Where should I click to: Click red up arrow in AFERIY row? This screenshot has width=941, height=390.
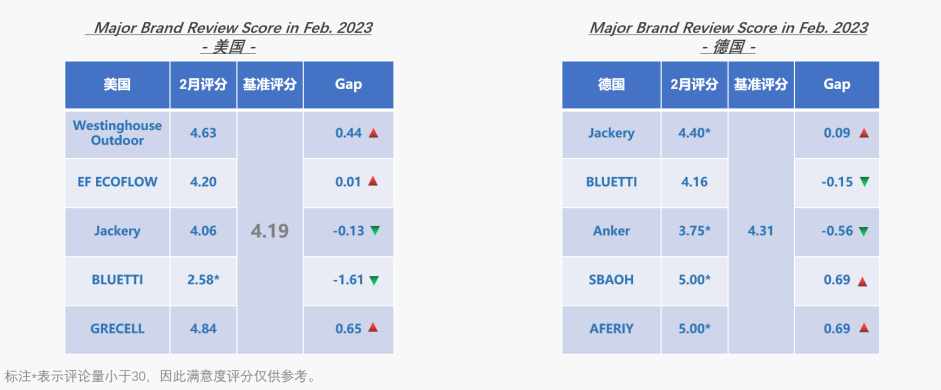point(864,328)
